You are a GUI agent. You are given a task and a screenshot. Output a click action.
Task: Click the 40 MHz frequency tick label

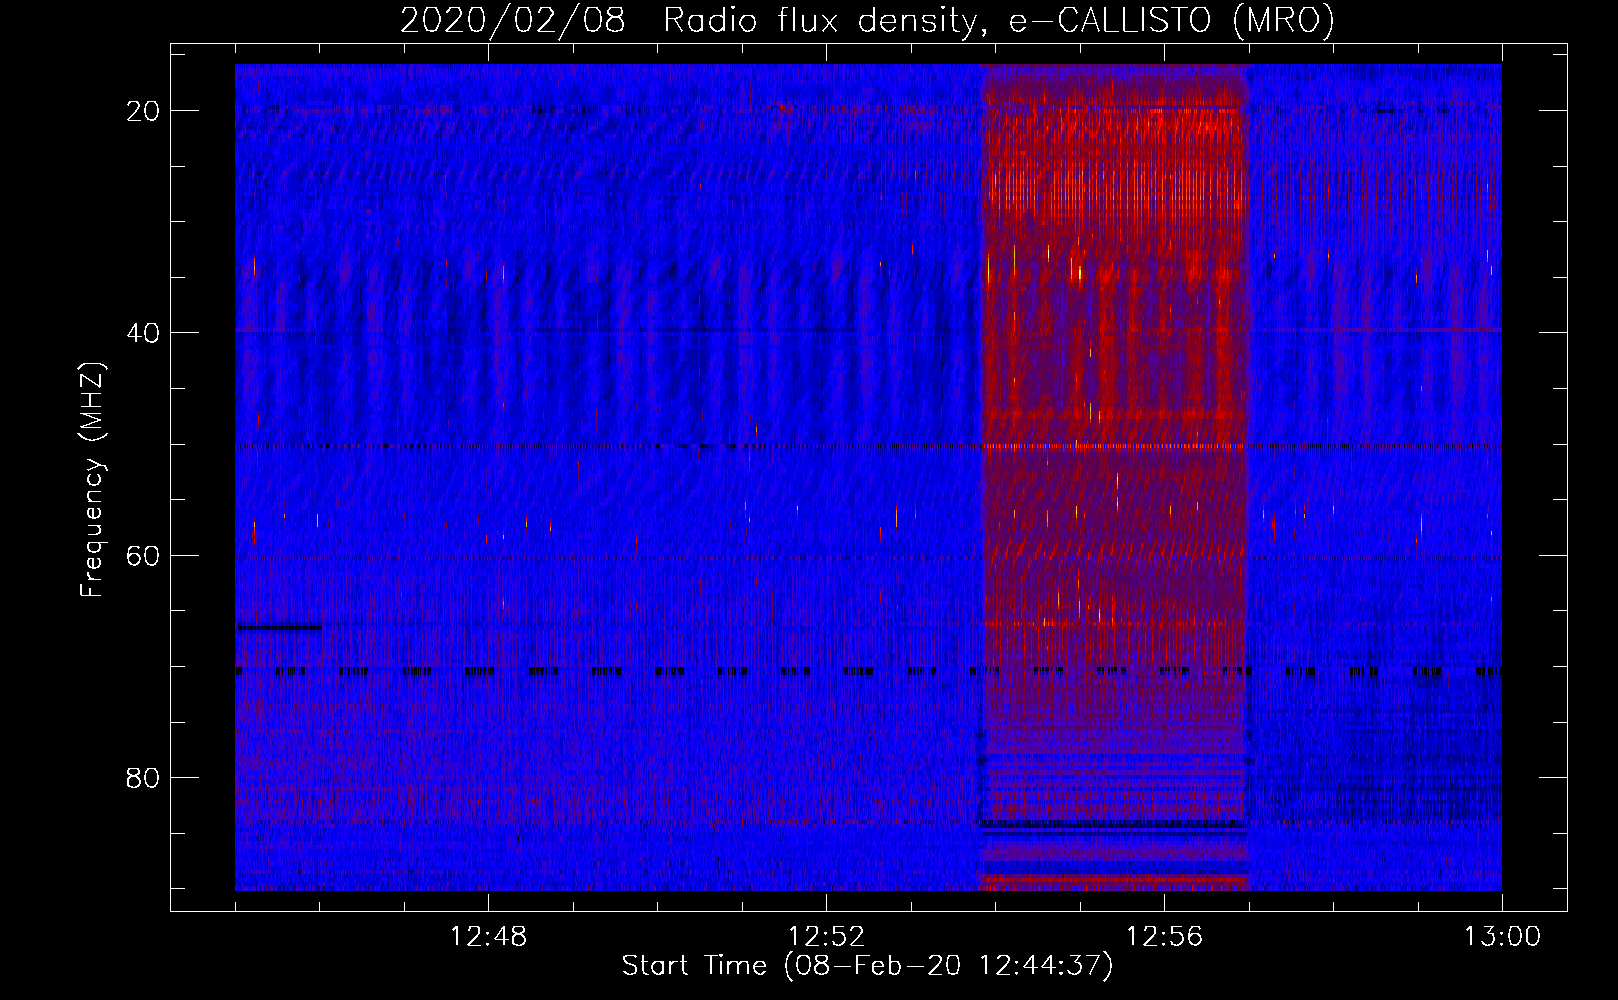tap(143, 333)
